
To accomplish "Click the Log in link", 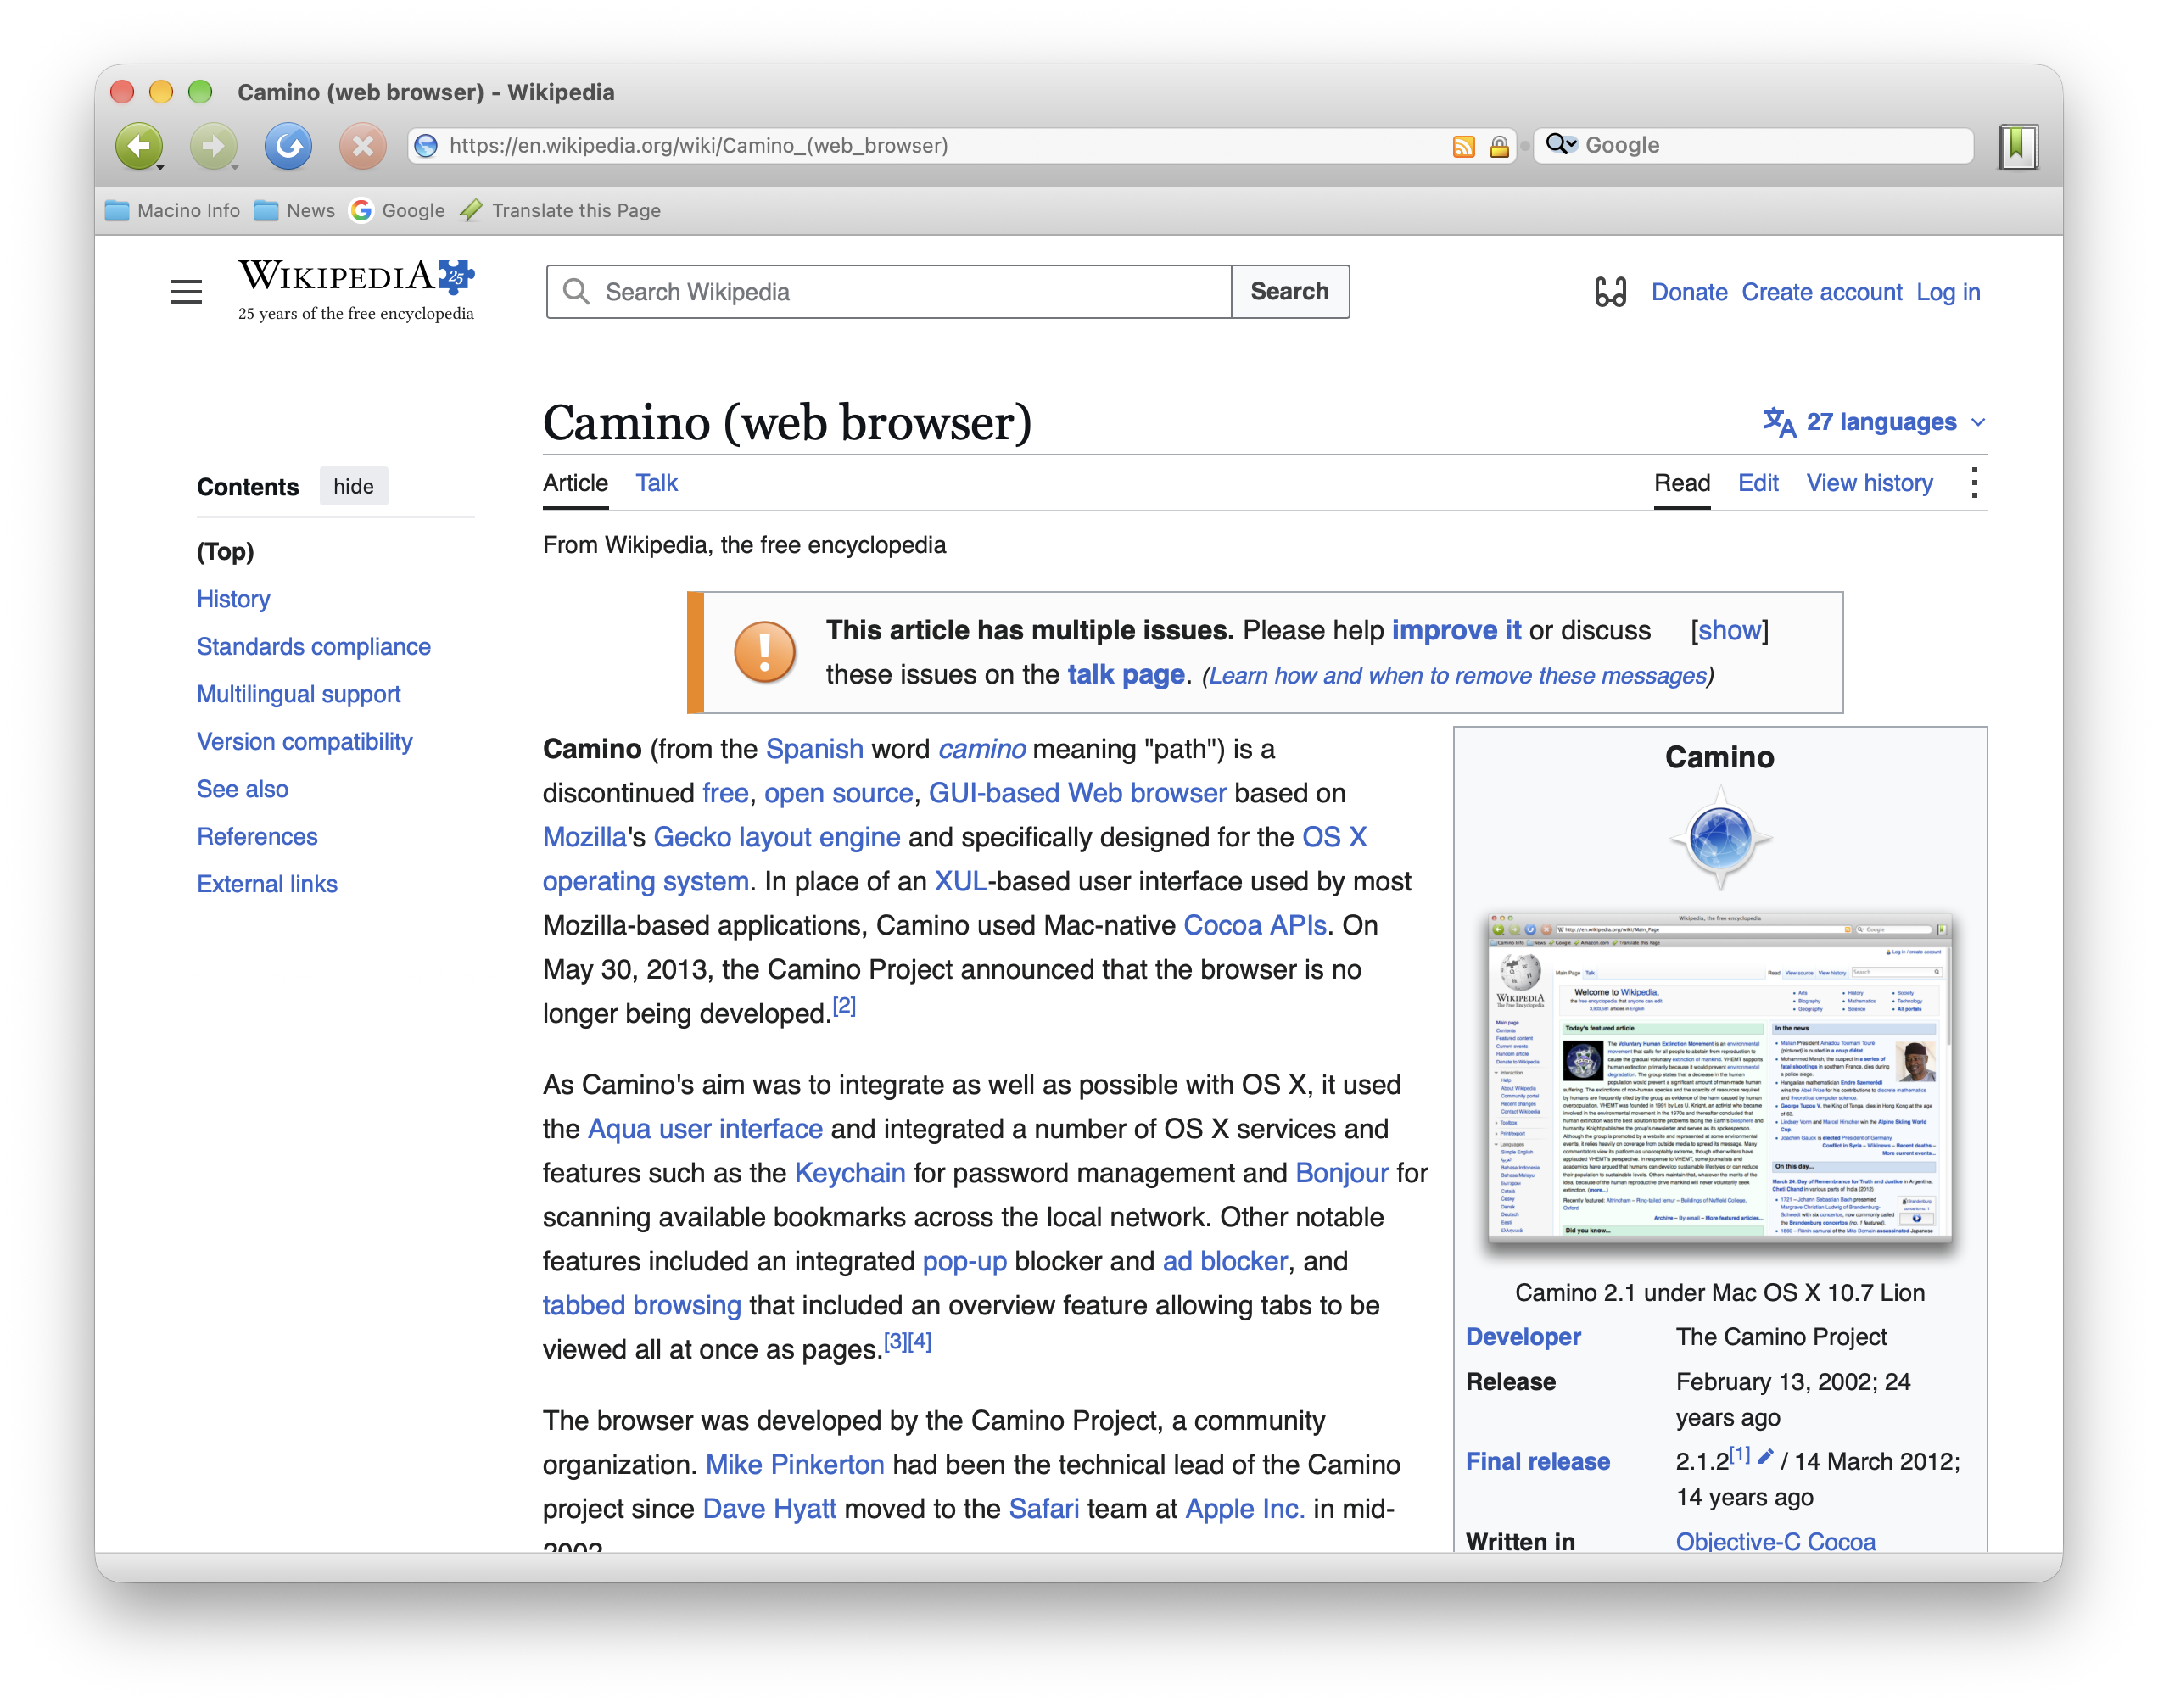I will pos(1947,292).
